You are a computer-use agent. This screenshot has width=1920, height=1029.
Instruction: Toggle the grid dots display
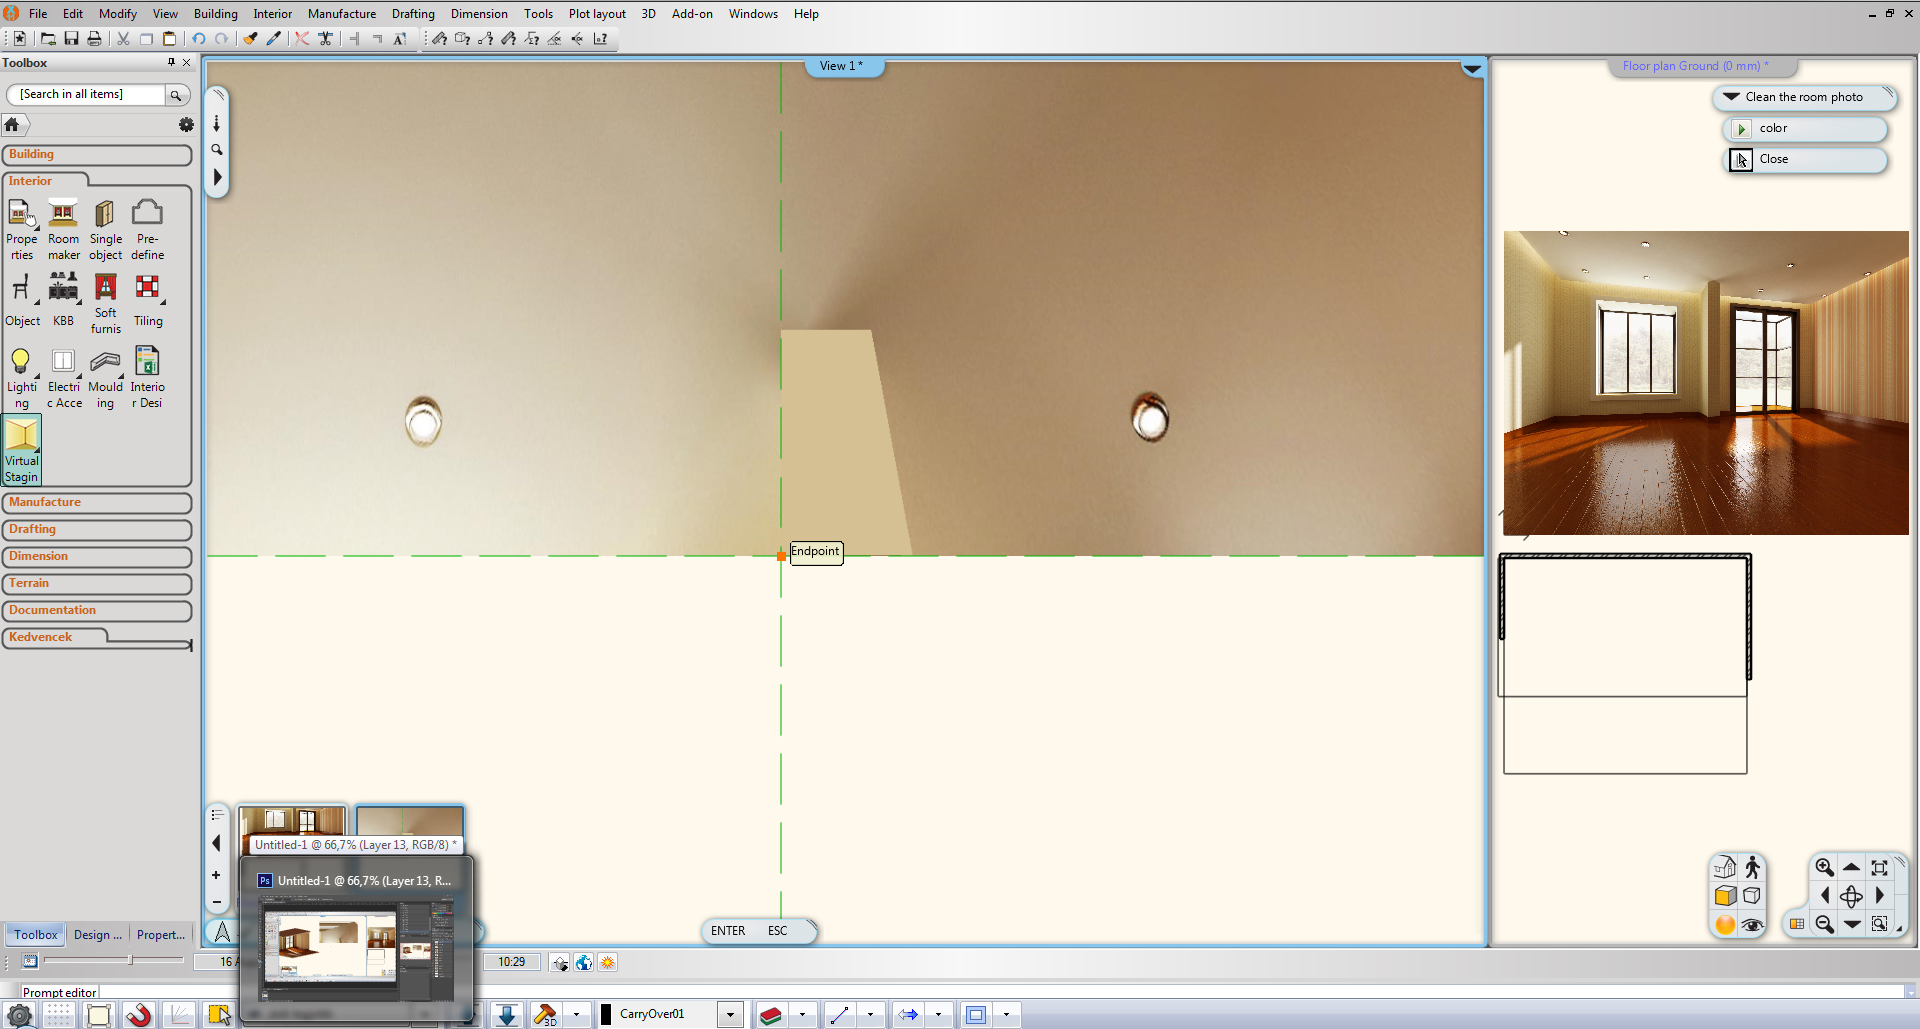pyautogui.click(x=59, y=1015)
